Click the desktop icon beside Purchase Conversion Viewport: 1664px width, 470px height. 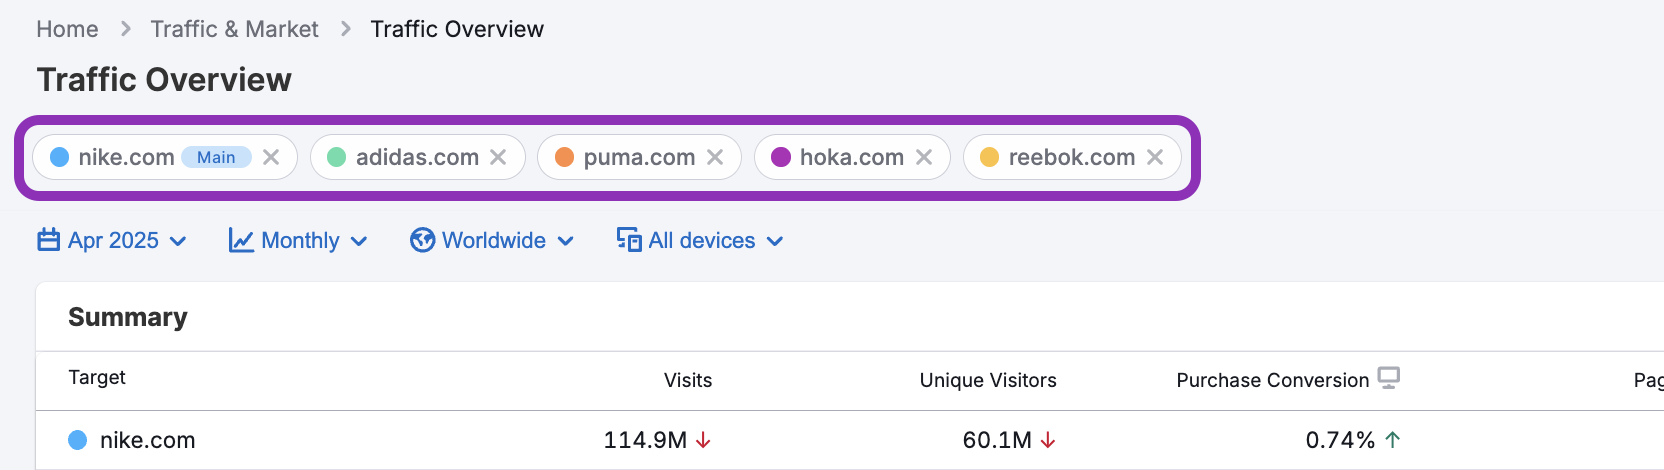click(1389, 378)
